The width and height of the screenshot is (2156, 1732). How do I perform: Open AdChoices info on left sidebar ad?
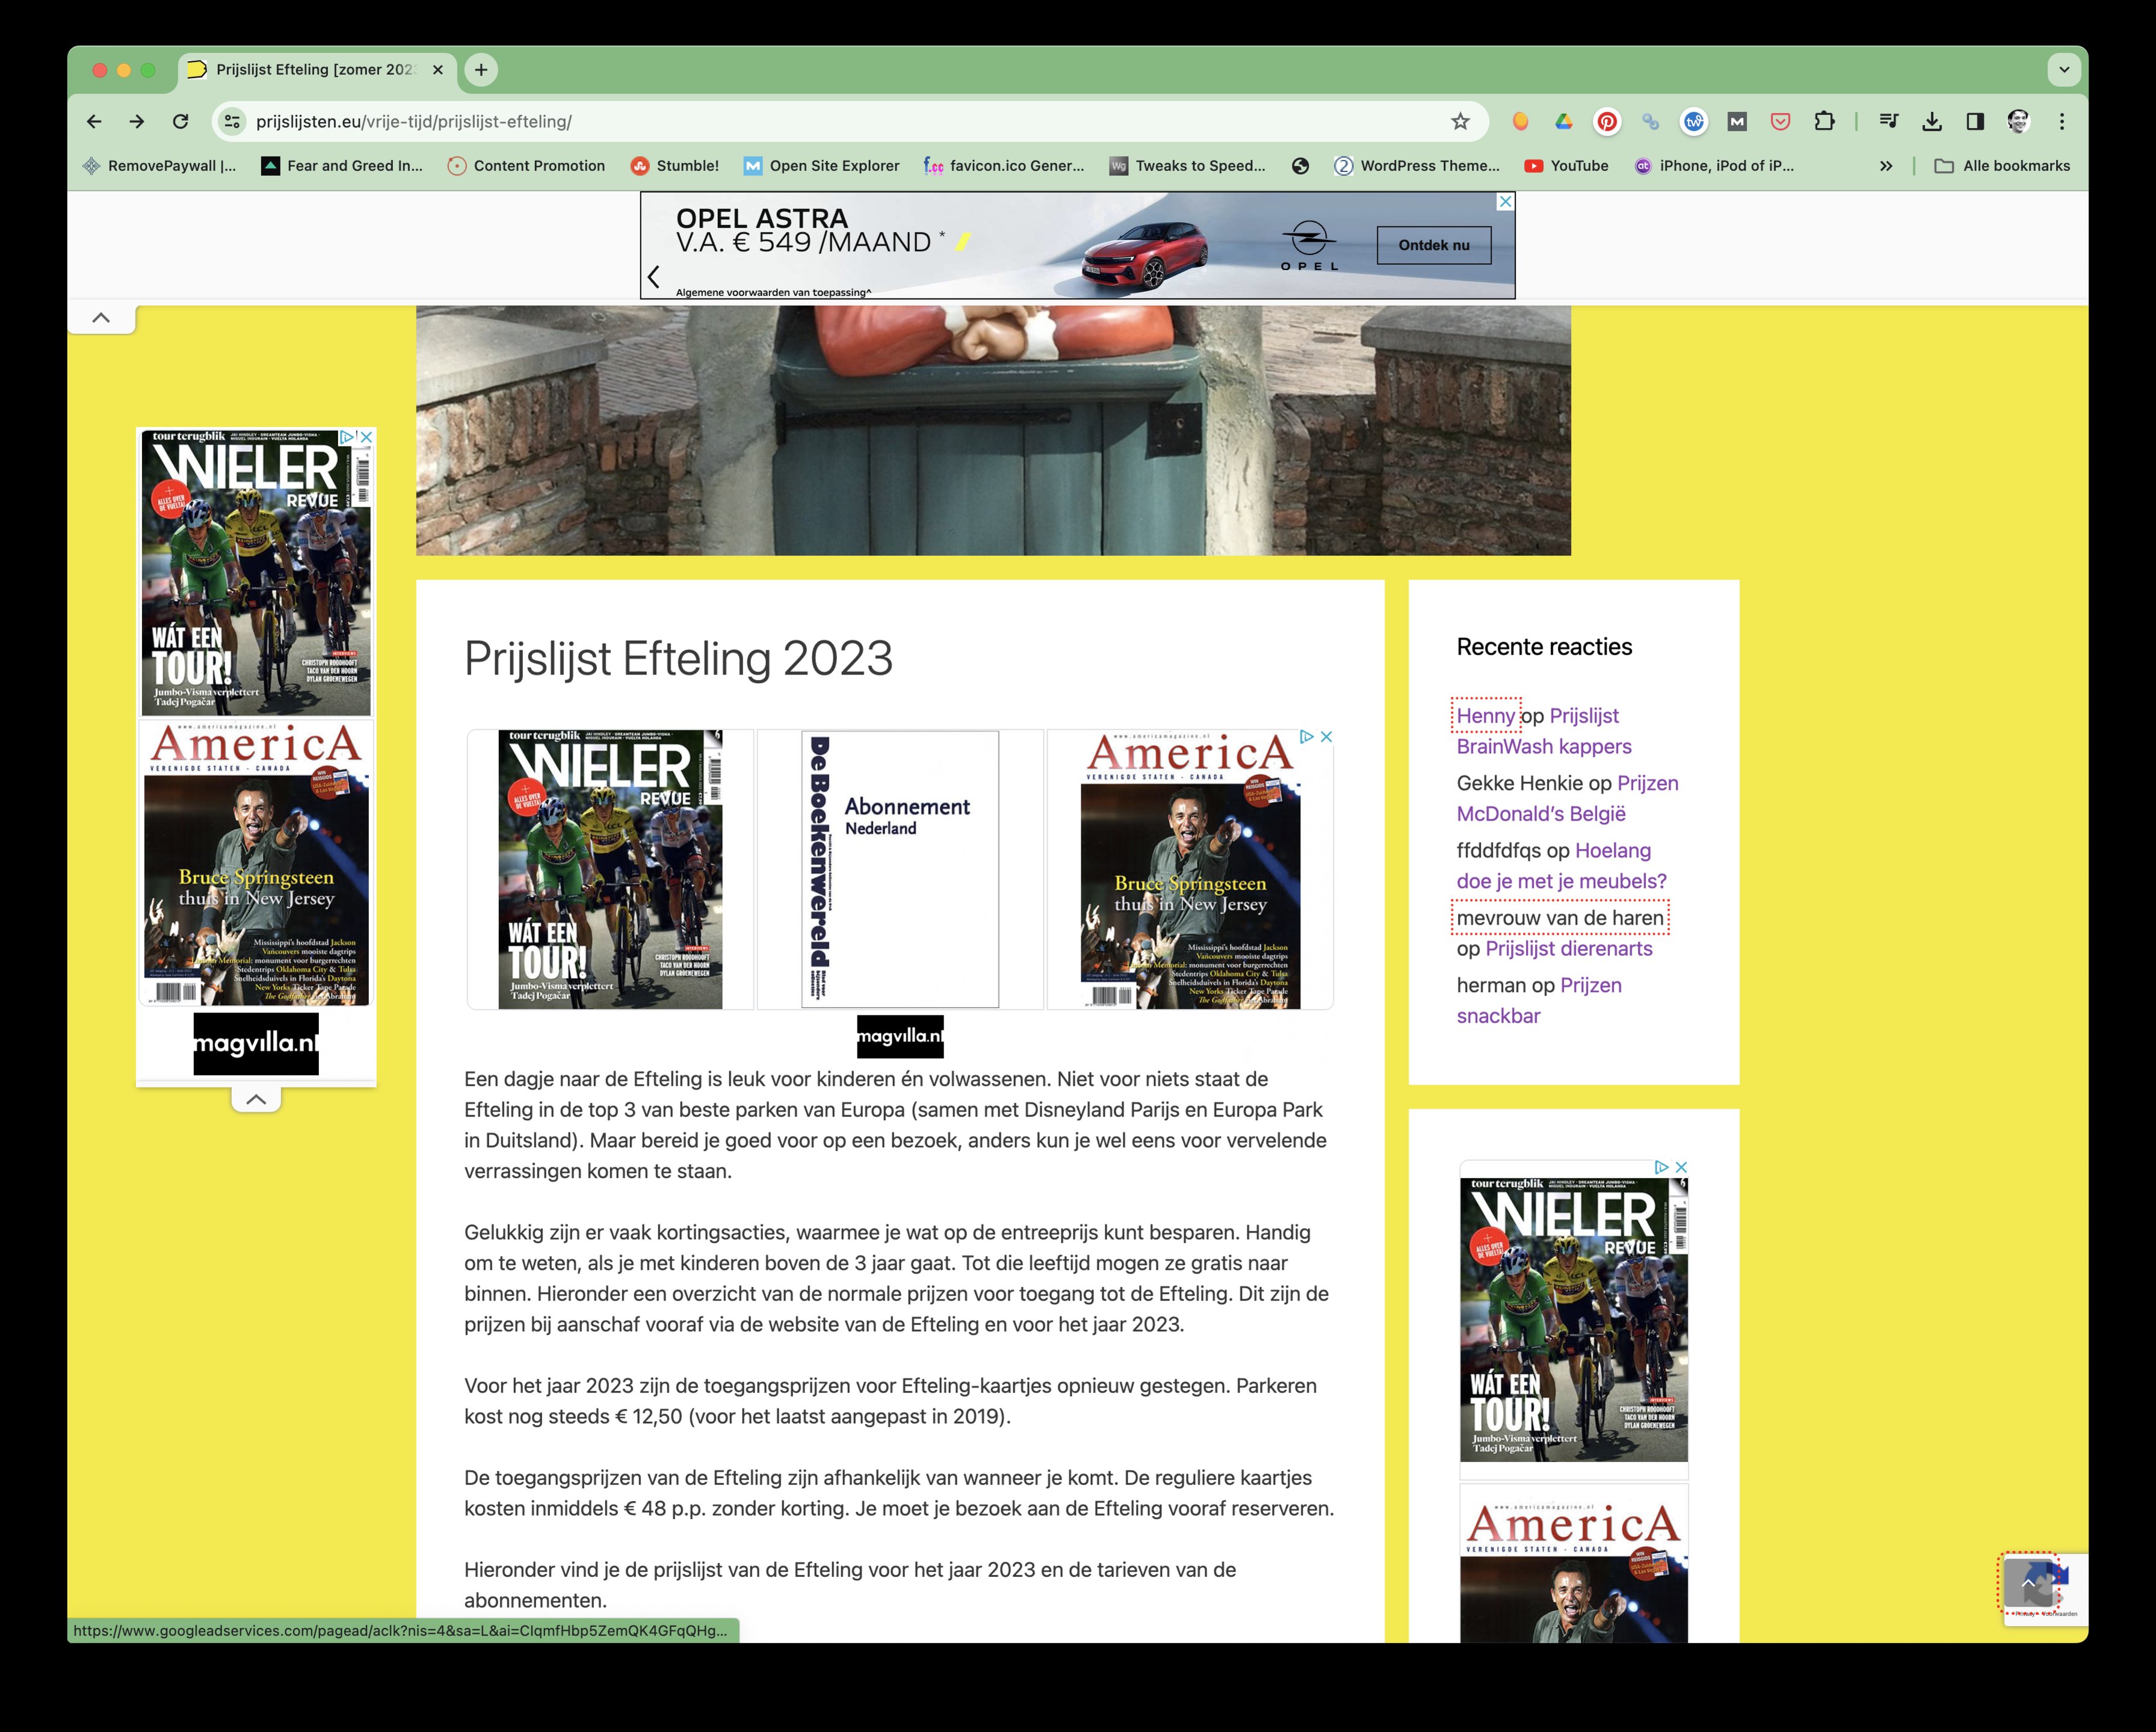click(x=348, y=437)
